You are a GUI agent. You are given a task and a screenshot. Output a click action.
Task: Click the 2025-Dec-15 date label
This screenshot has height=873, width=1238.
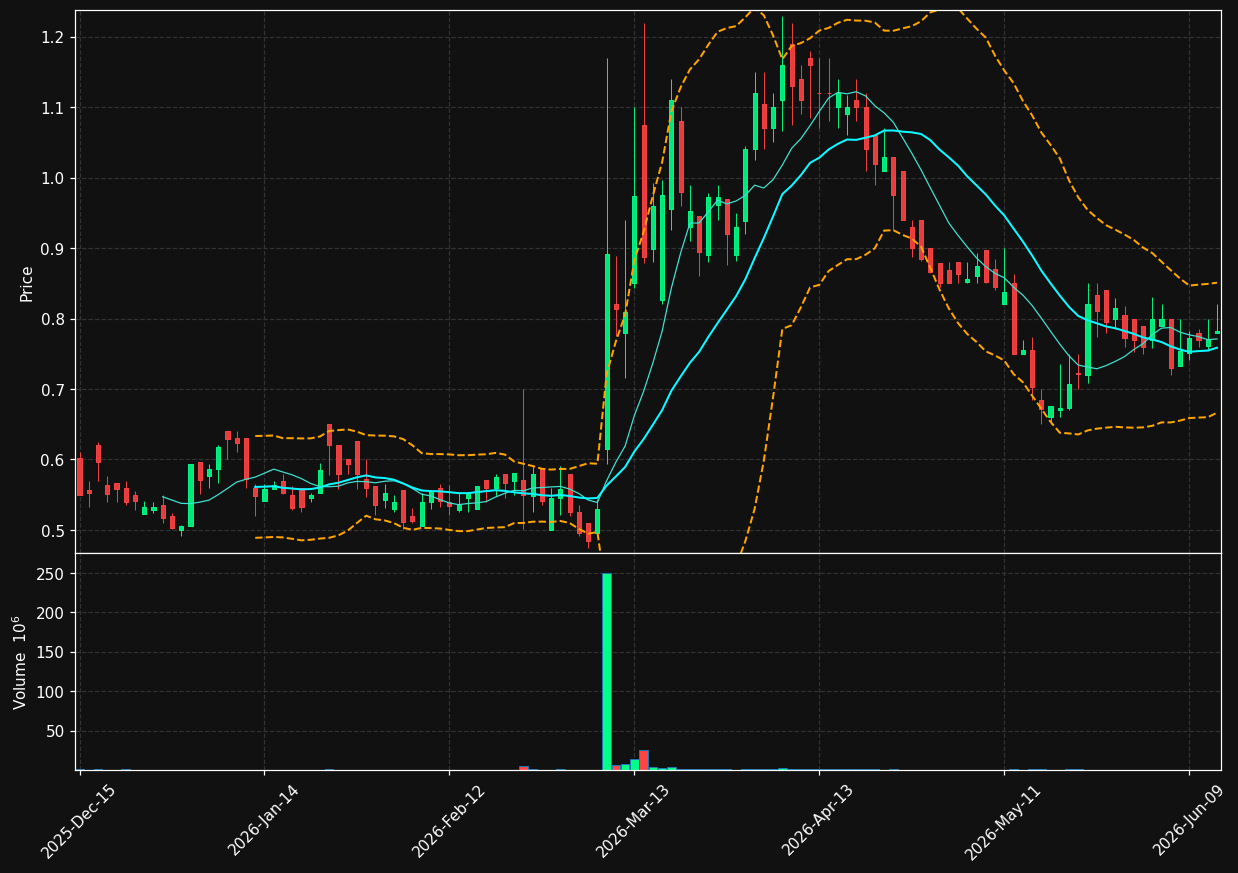pyautogui.click(x=79, y=820)
